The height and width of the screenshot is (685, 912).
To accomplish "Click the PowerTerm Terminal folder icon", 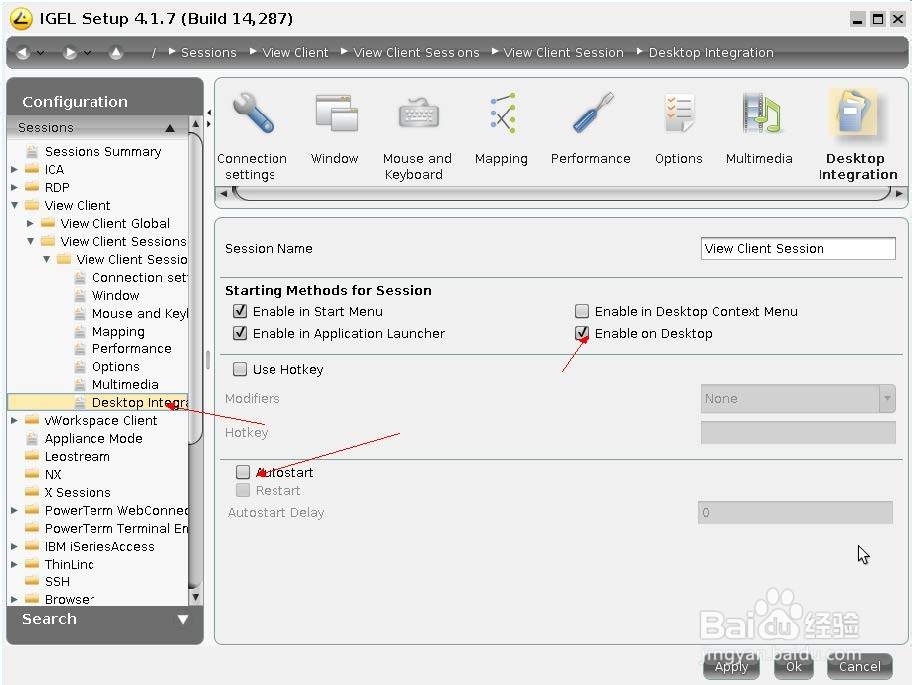I will [x=32, y=529].
